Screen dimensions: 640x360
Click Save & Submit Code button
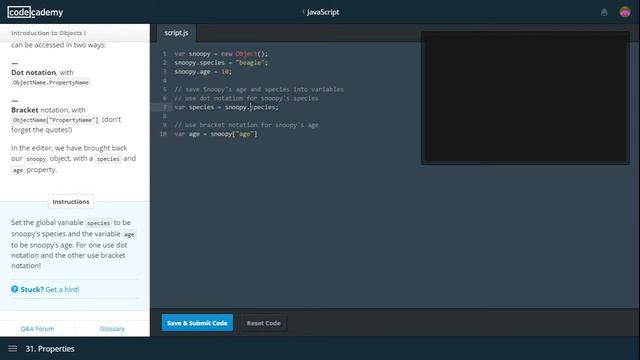[197, 323]
